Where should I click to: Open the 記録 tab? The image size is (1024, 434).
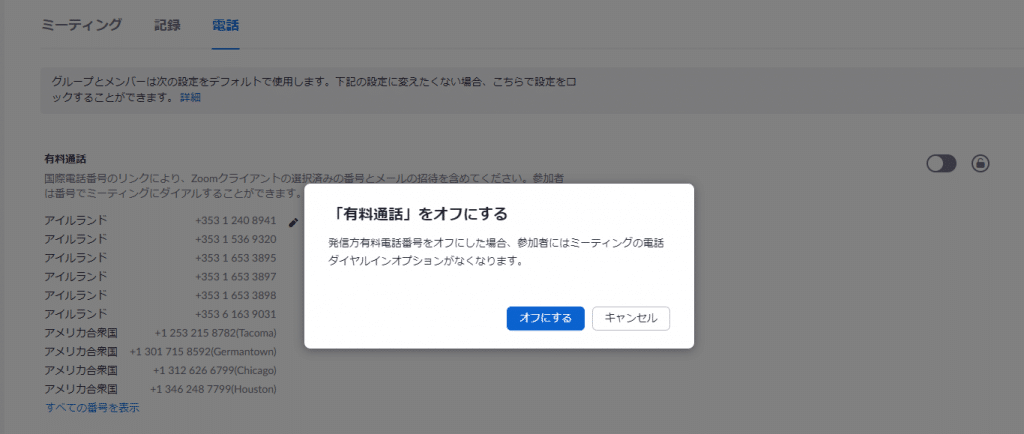[x=168, y=25]
